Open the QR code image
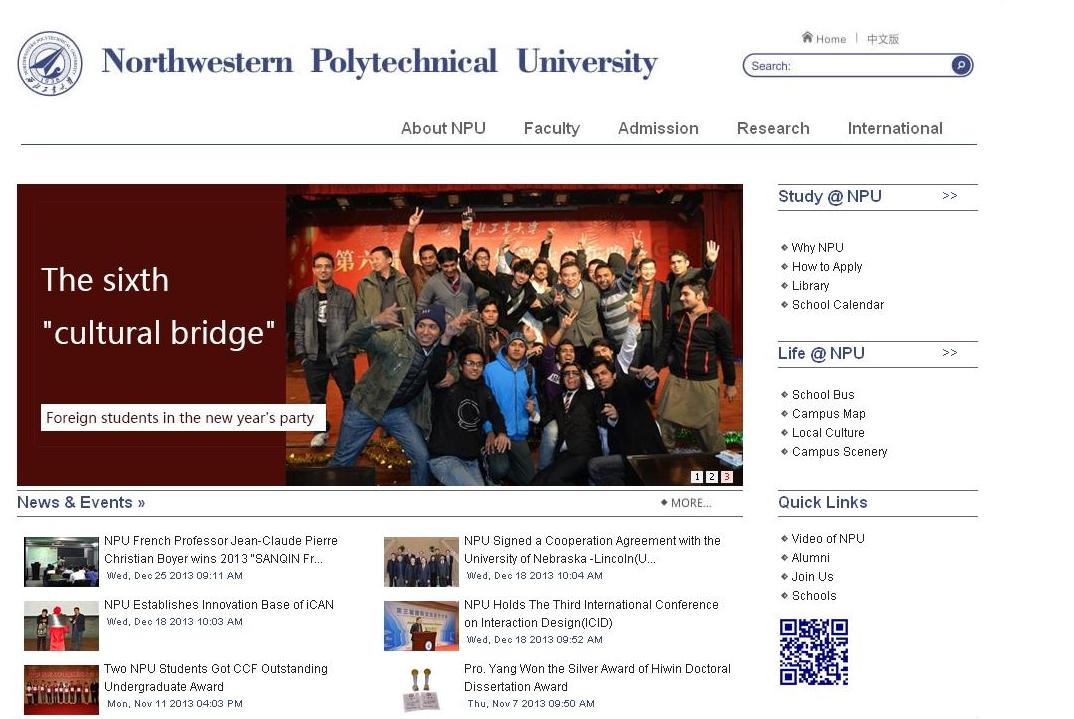Viewport: 1074px width, 719px height. pyautogui.click(x=814, y=651)
